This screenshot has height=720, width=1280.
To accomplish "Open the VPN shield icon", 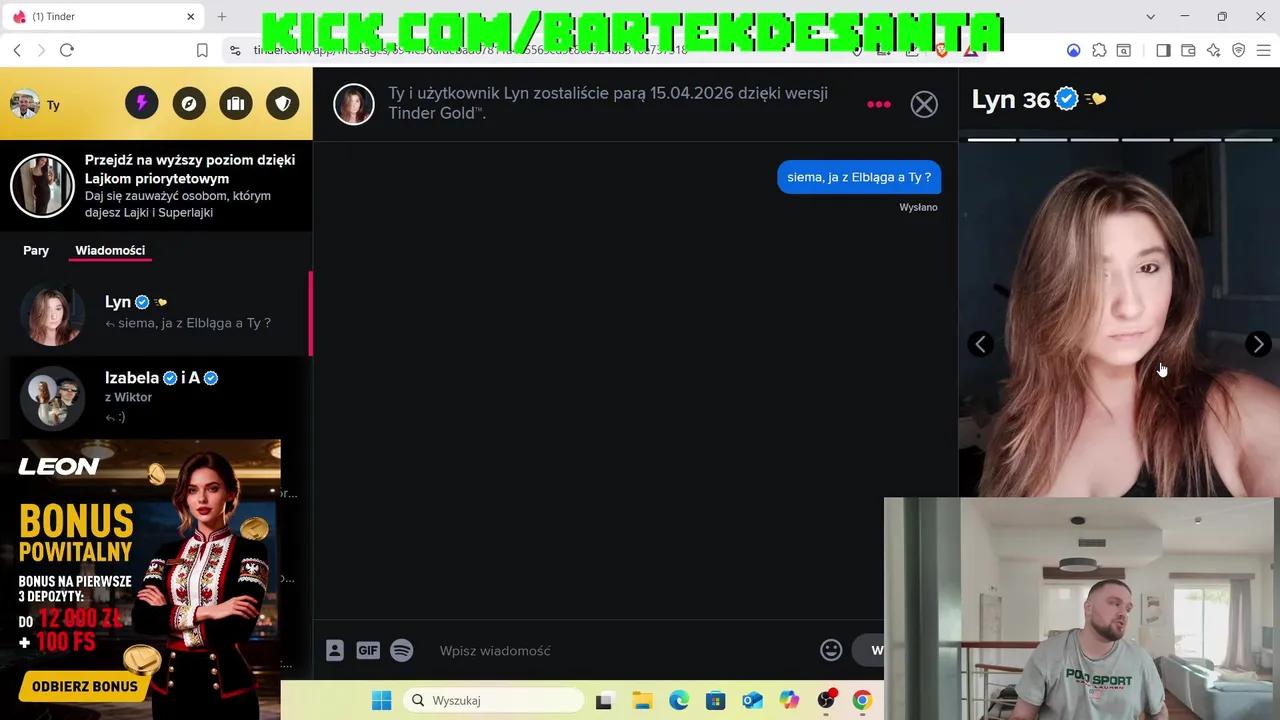I will coord(1238,50).
